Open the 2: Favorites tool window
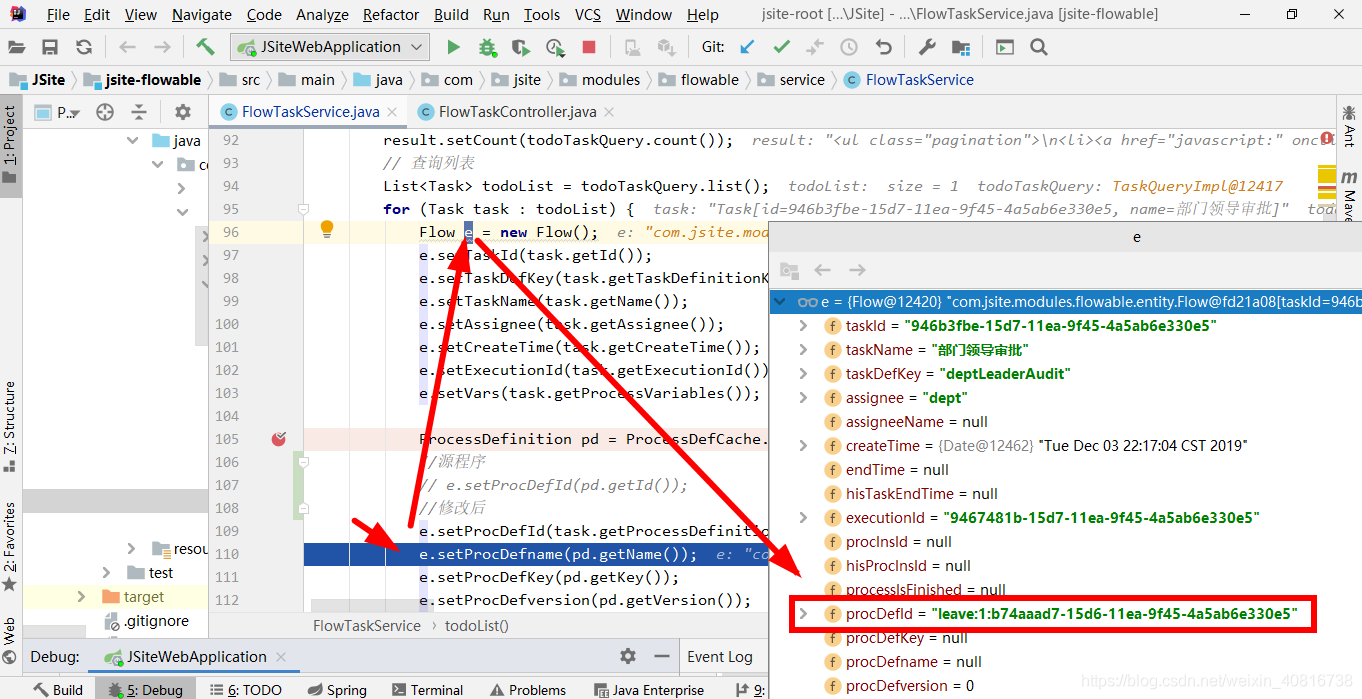This screenshot has width=1362, height=699. (x=10, y=547)
